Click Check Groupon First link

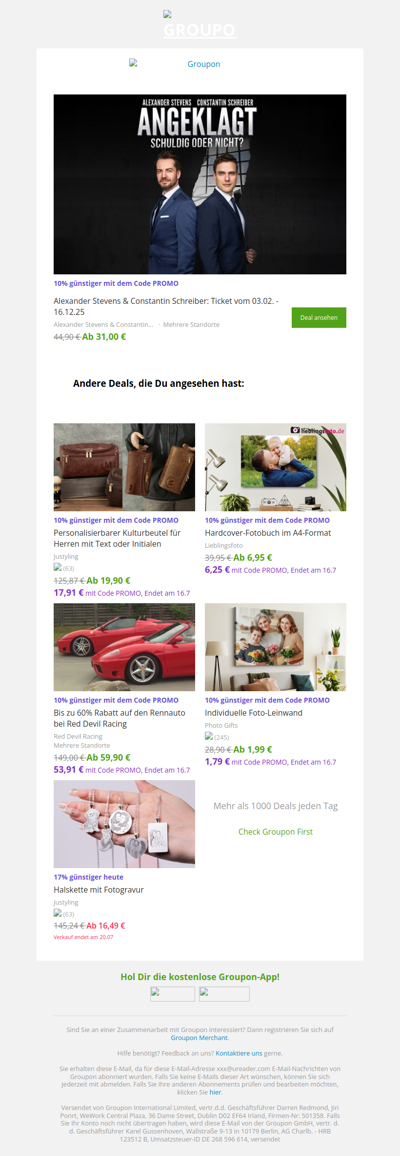[x=276, y=832]
